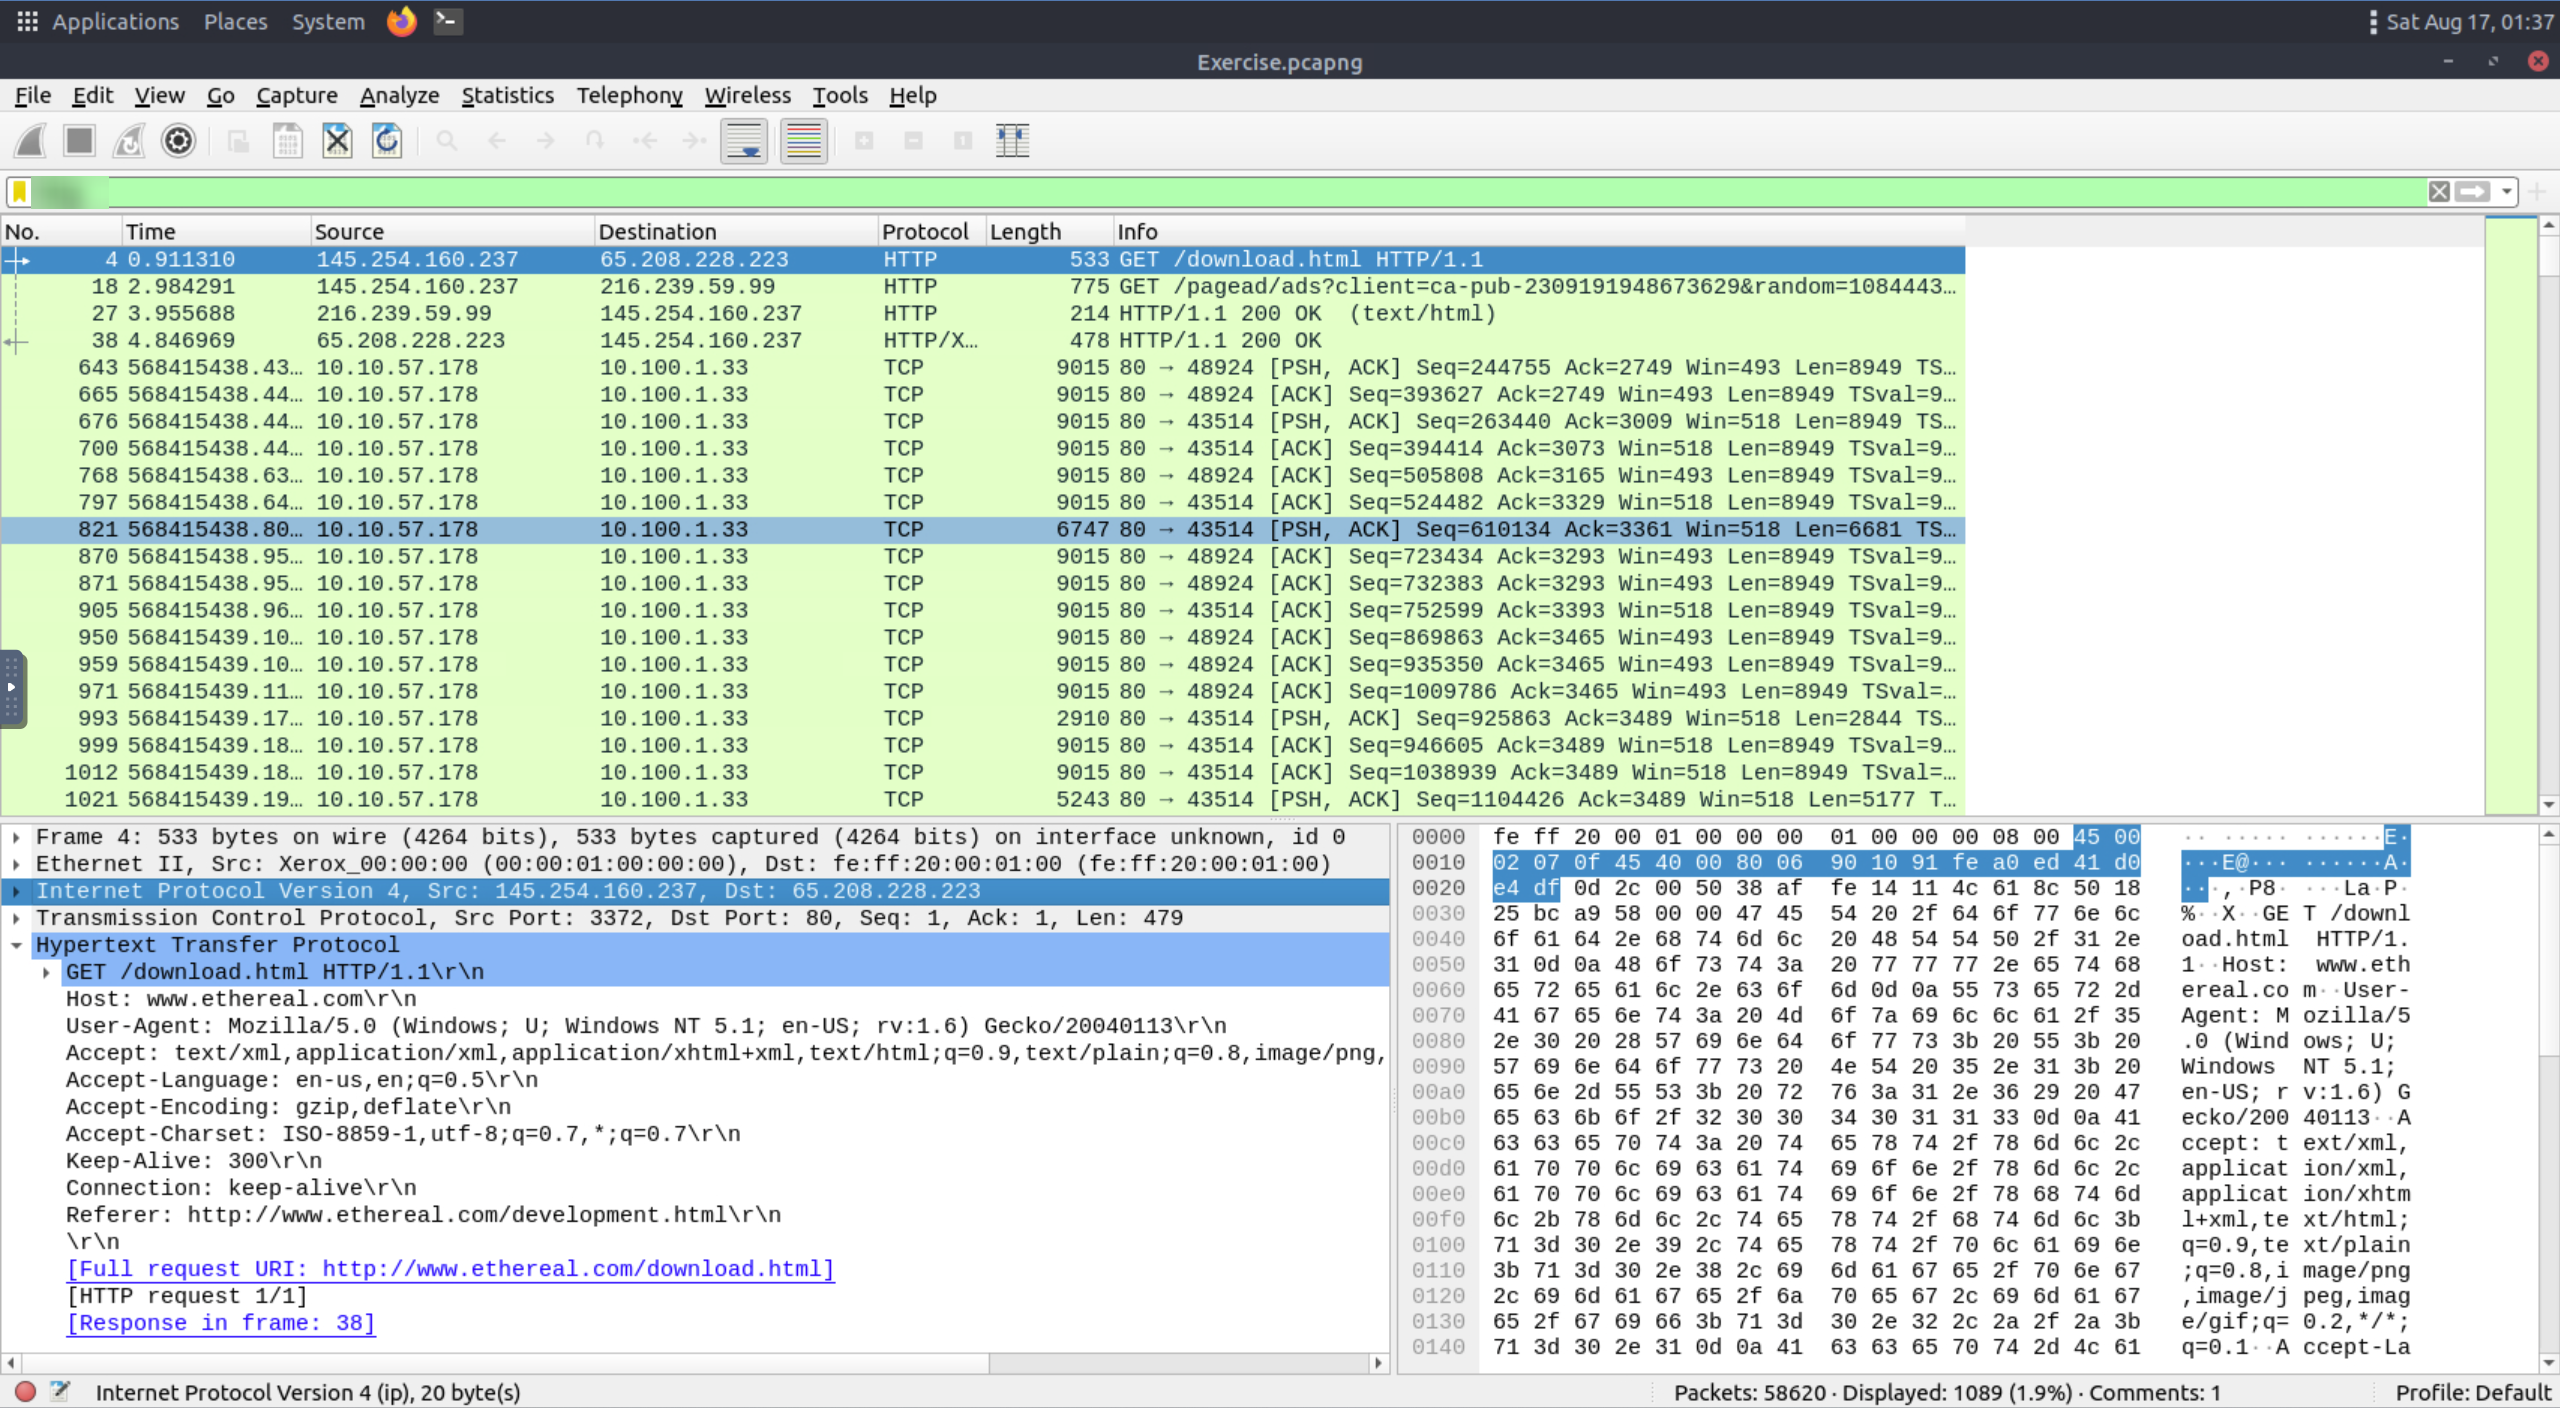Click the display filter input field

click(1200, 192)
